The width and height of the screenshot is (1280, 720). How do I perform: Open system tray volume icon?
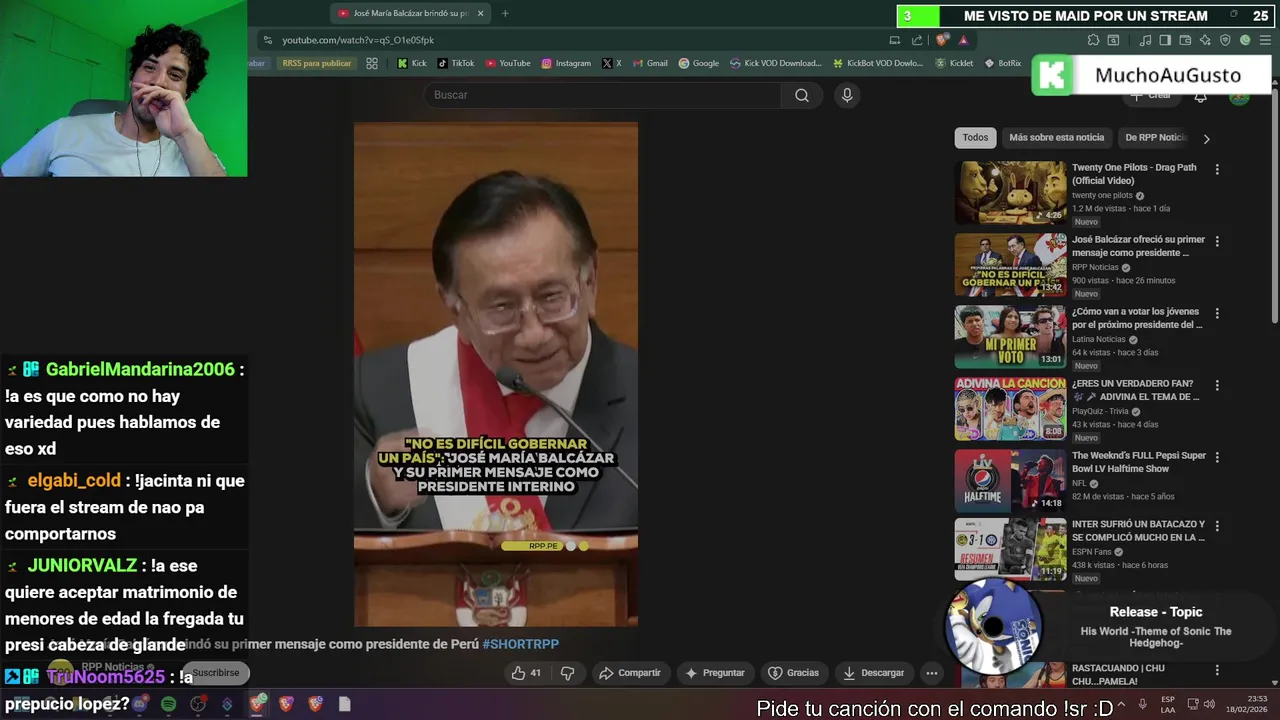[x=1208, y=704]
